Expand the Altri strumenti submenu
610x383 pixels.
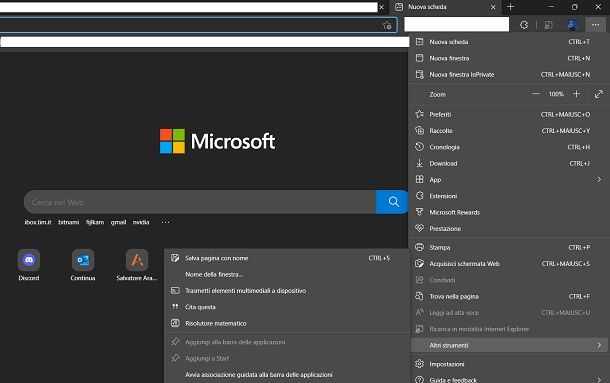(508, 345)
